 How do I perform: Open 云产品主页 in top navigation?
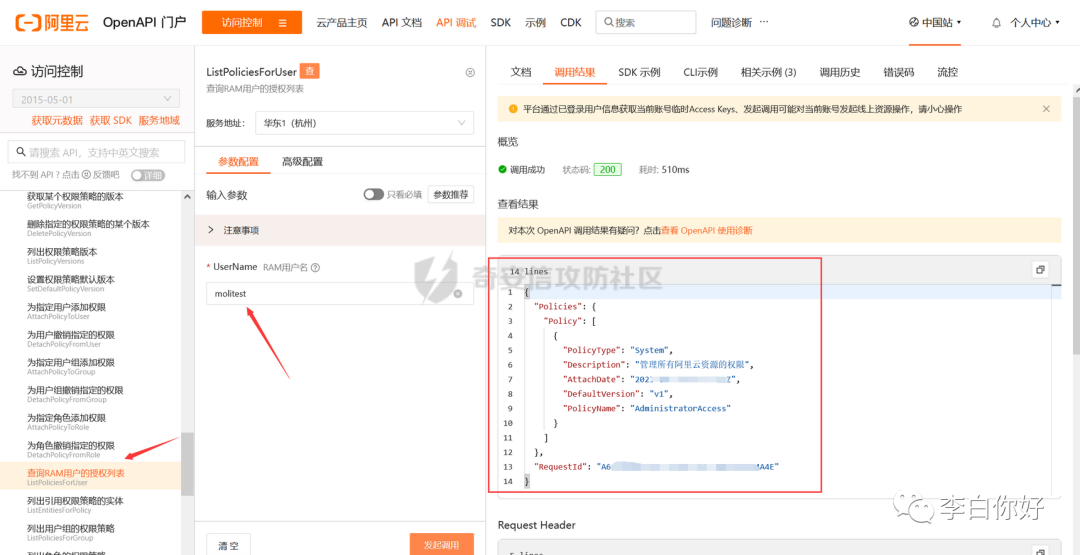click(x=342, y=22)
